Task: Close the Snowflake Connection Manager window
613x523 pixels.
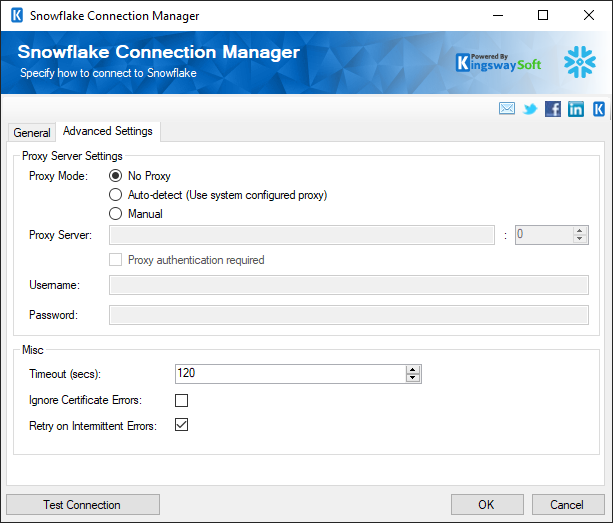Action: (589, 16)
